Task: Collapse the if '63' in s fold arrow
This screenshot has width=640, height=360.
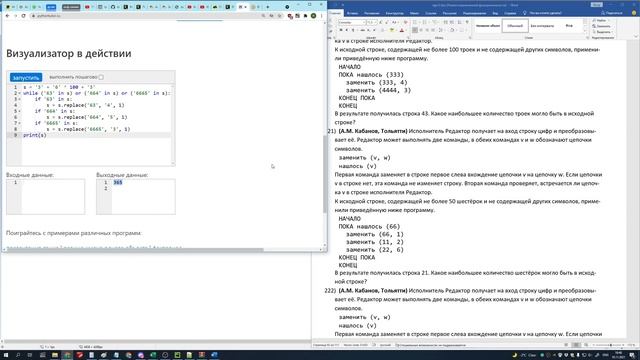Action: (20, 99)
